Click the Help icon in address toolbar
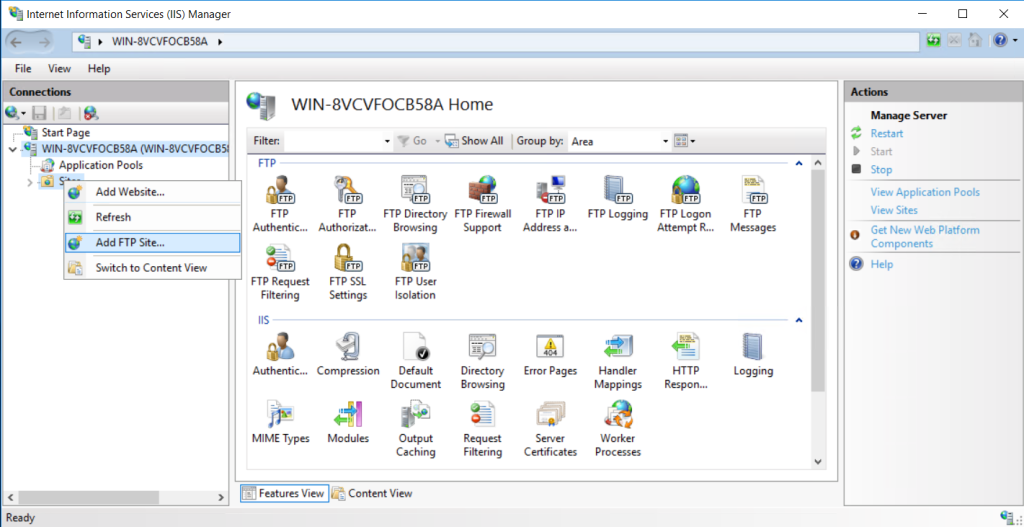The image size is (1024, 527). [x=1000, y=41]
